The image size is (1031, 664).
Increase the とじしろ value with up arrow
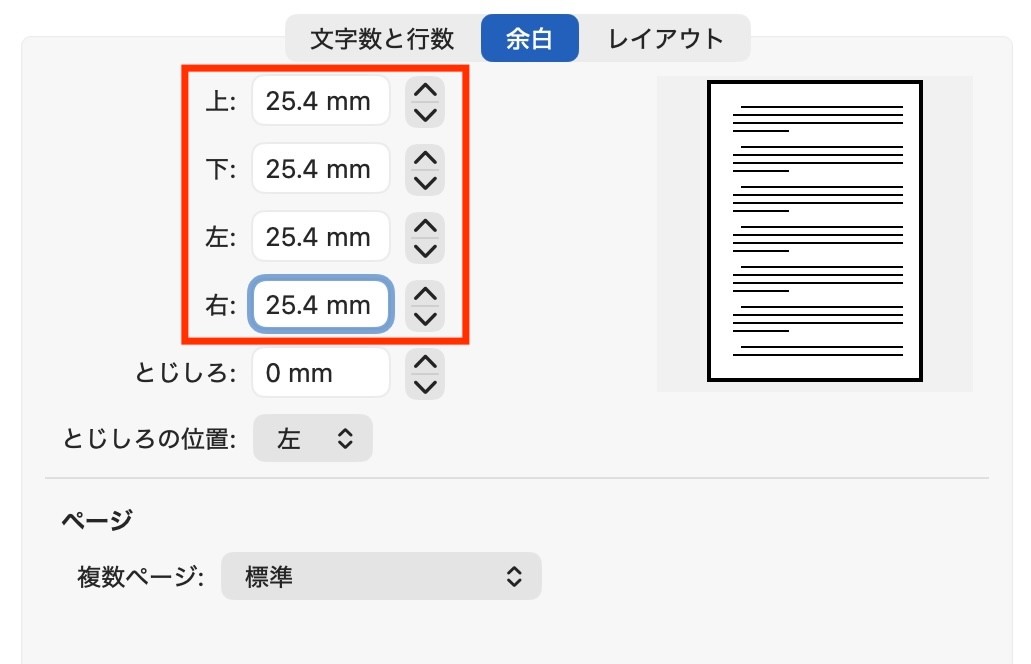click(x=425, y=362)
